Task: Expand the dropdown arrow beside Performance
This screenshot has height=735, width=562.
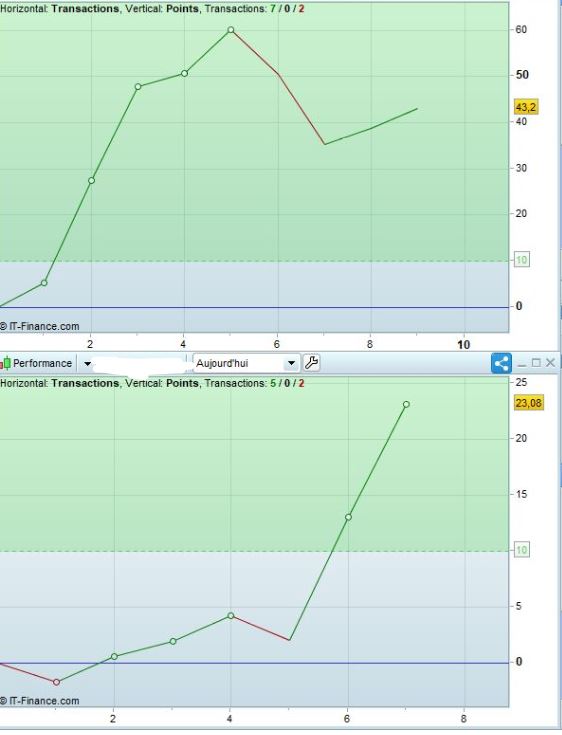Action: 87,364
